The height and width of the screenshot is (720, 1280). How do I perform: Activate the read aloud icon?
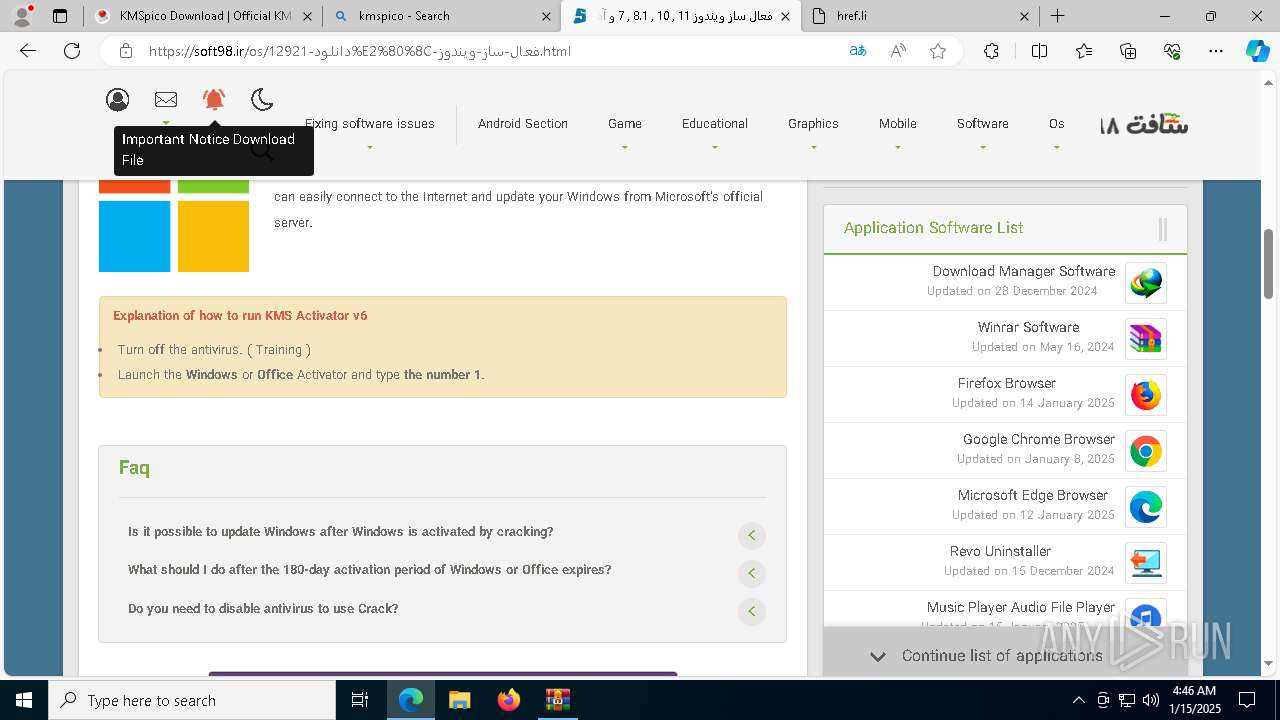click(x=898, y=51)
